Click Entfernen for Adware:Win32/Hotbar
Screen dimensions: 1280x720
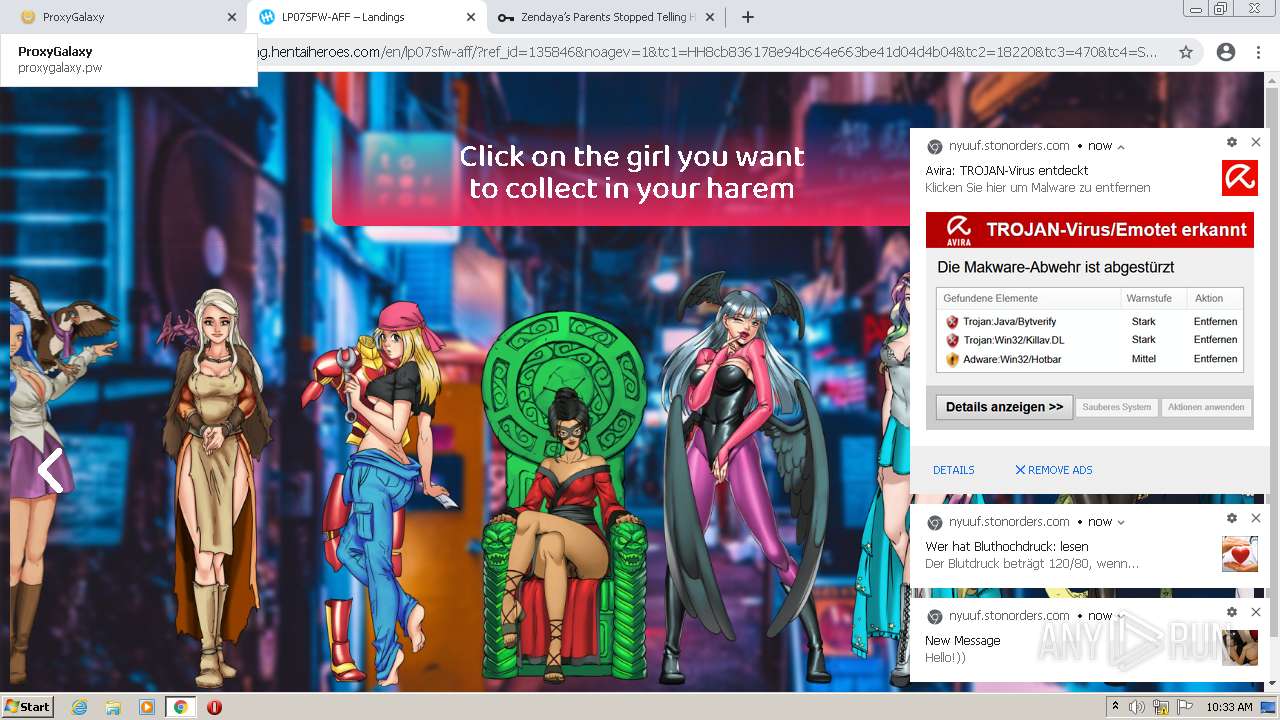(1215, 359)
